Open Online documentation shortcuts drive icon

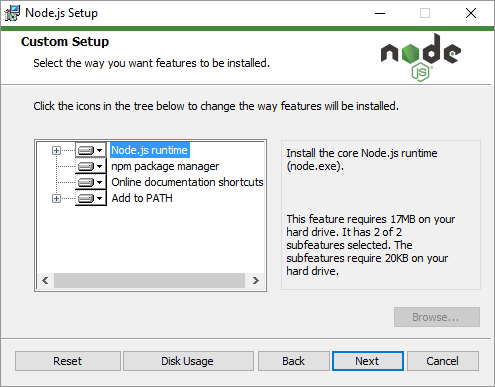click(86, 182)
